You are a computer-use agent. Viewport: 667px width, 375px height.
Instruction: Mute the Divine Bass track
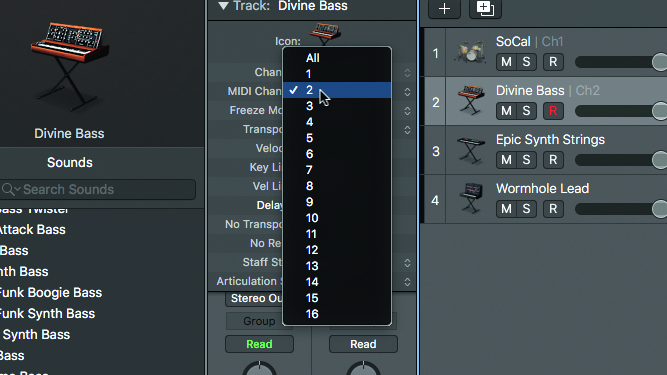click(x=506, y=111)
